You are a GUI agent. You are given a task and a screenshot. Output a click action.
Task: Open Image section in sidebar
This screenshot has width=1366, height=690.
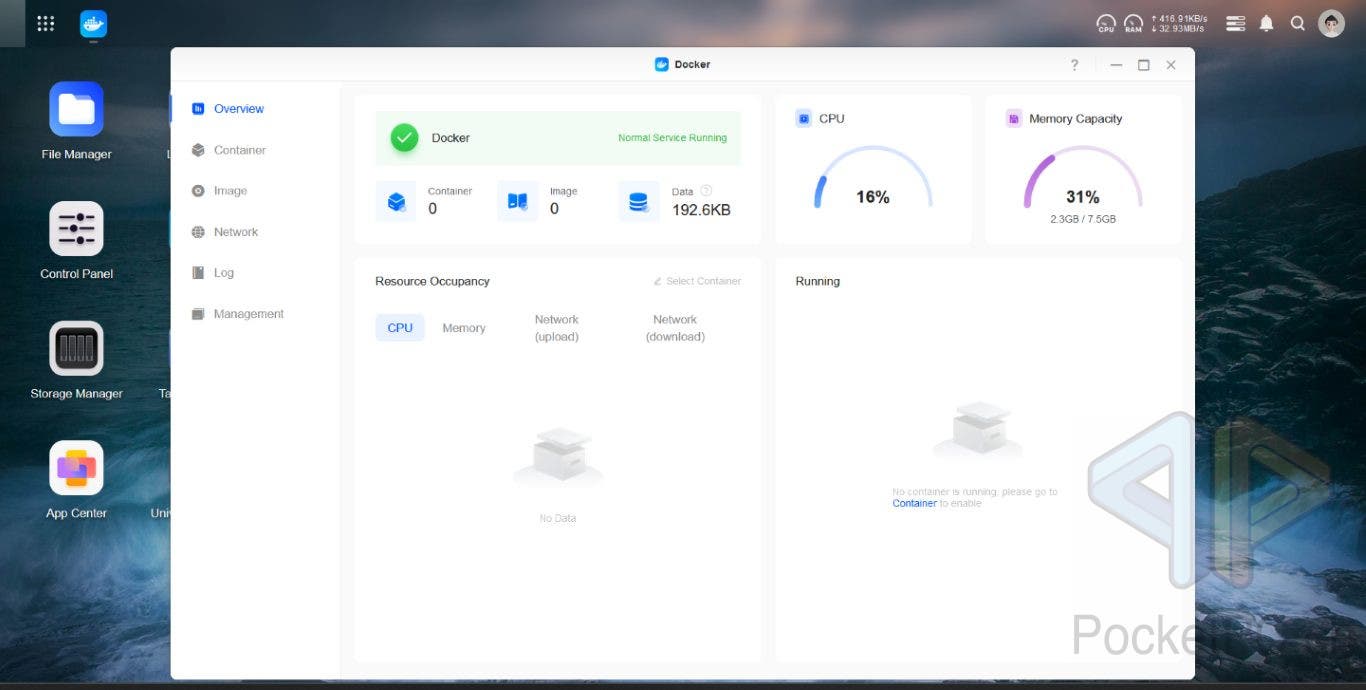coord(230,191)
